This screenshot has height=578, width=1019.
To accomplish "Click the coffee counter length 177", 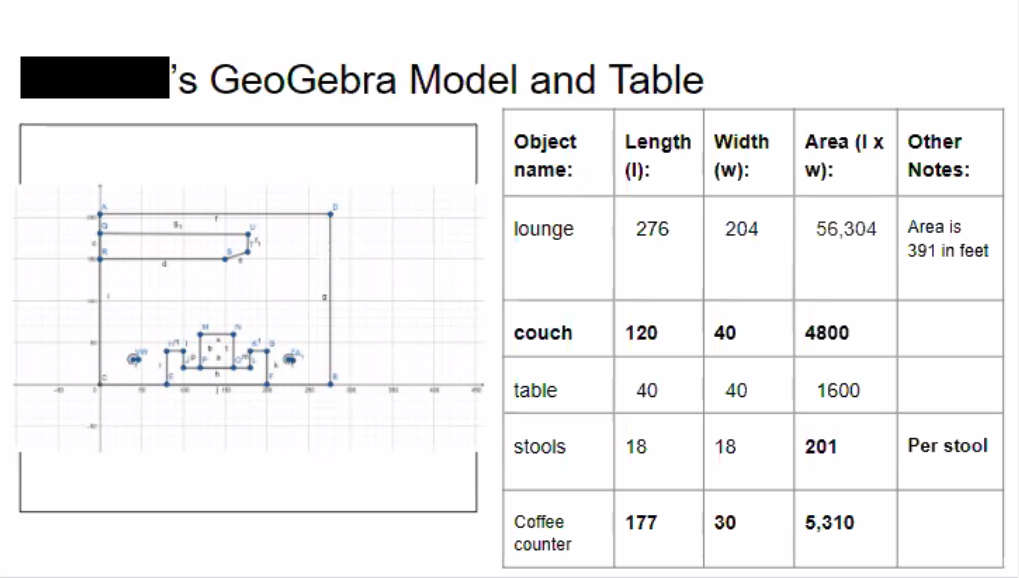I will pyautogui.click(x=641, y=523).
